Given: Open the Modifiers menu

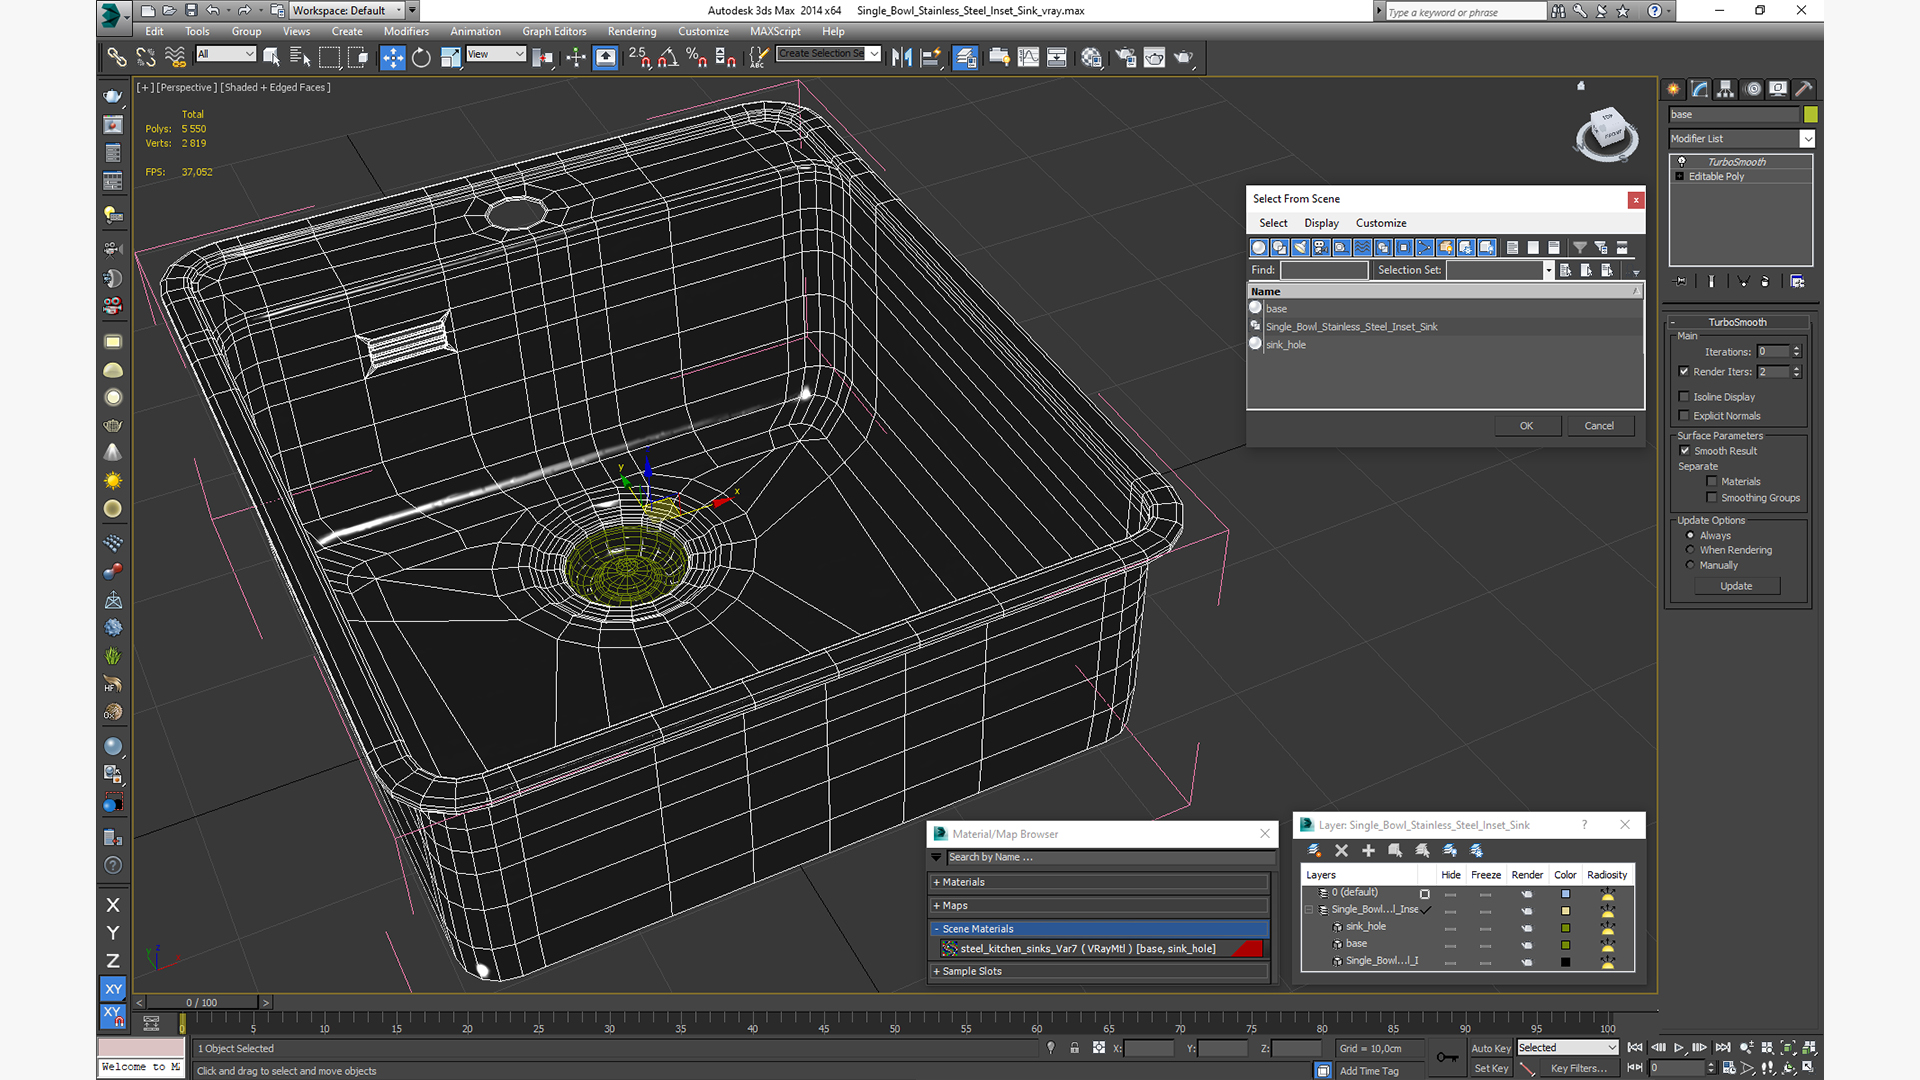Looking at the screenshot, I should click(406, 31).
